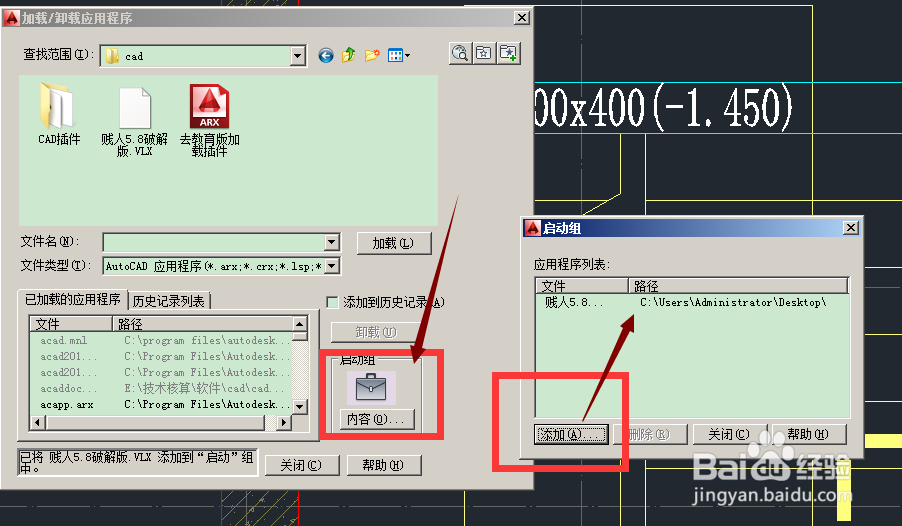Go back using blue arrow icon

point(326,55)
